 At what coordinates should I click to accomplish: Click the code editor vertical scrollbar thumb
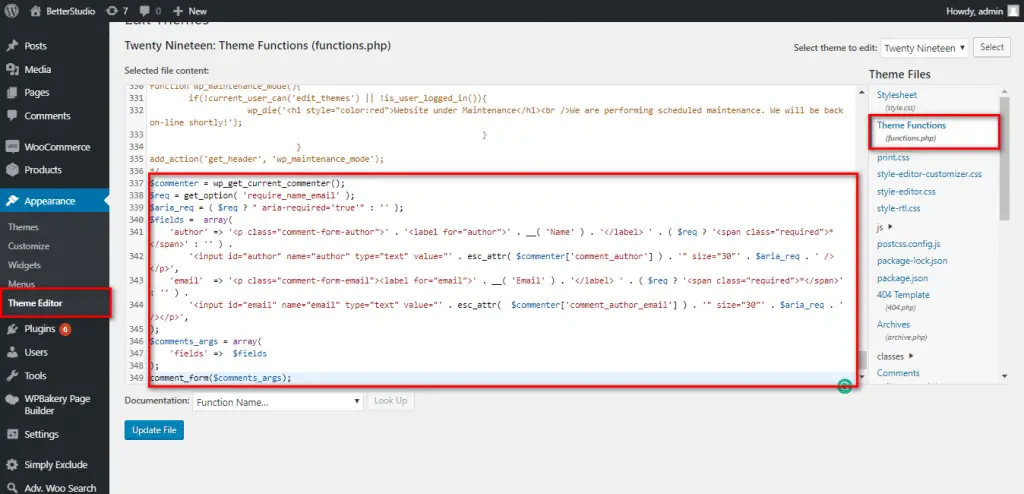pyautogui.click(x=862, y=360)
